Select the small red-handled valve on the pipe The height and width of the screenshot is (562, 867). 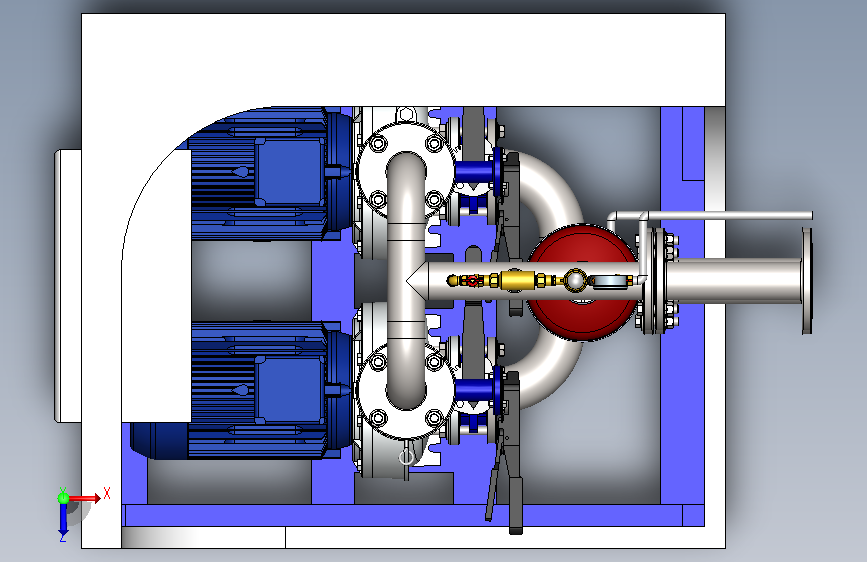pos(472,280)
